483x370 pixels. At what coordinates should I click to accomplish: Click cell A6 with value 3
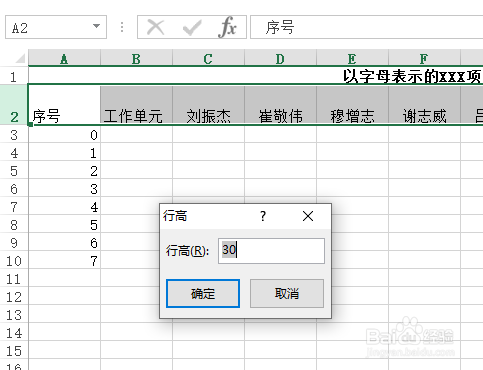tap(64, 189)
